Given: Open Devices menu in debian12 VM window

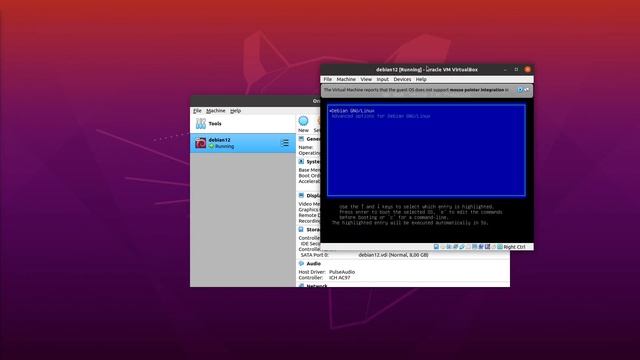Looking at the screenshot, I should coord(402,79).
